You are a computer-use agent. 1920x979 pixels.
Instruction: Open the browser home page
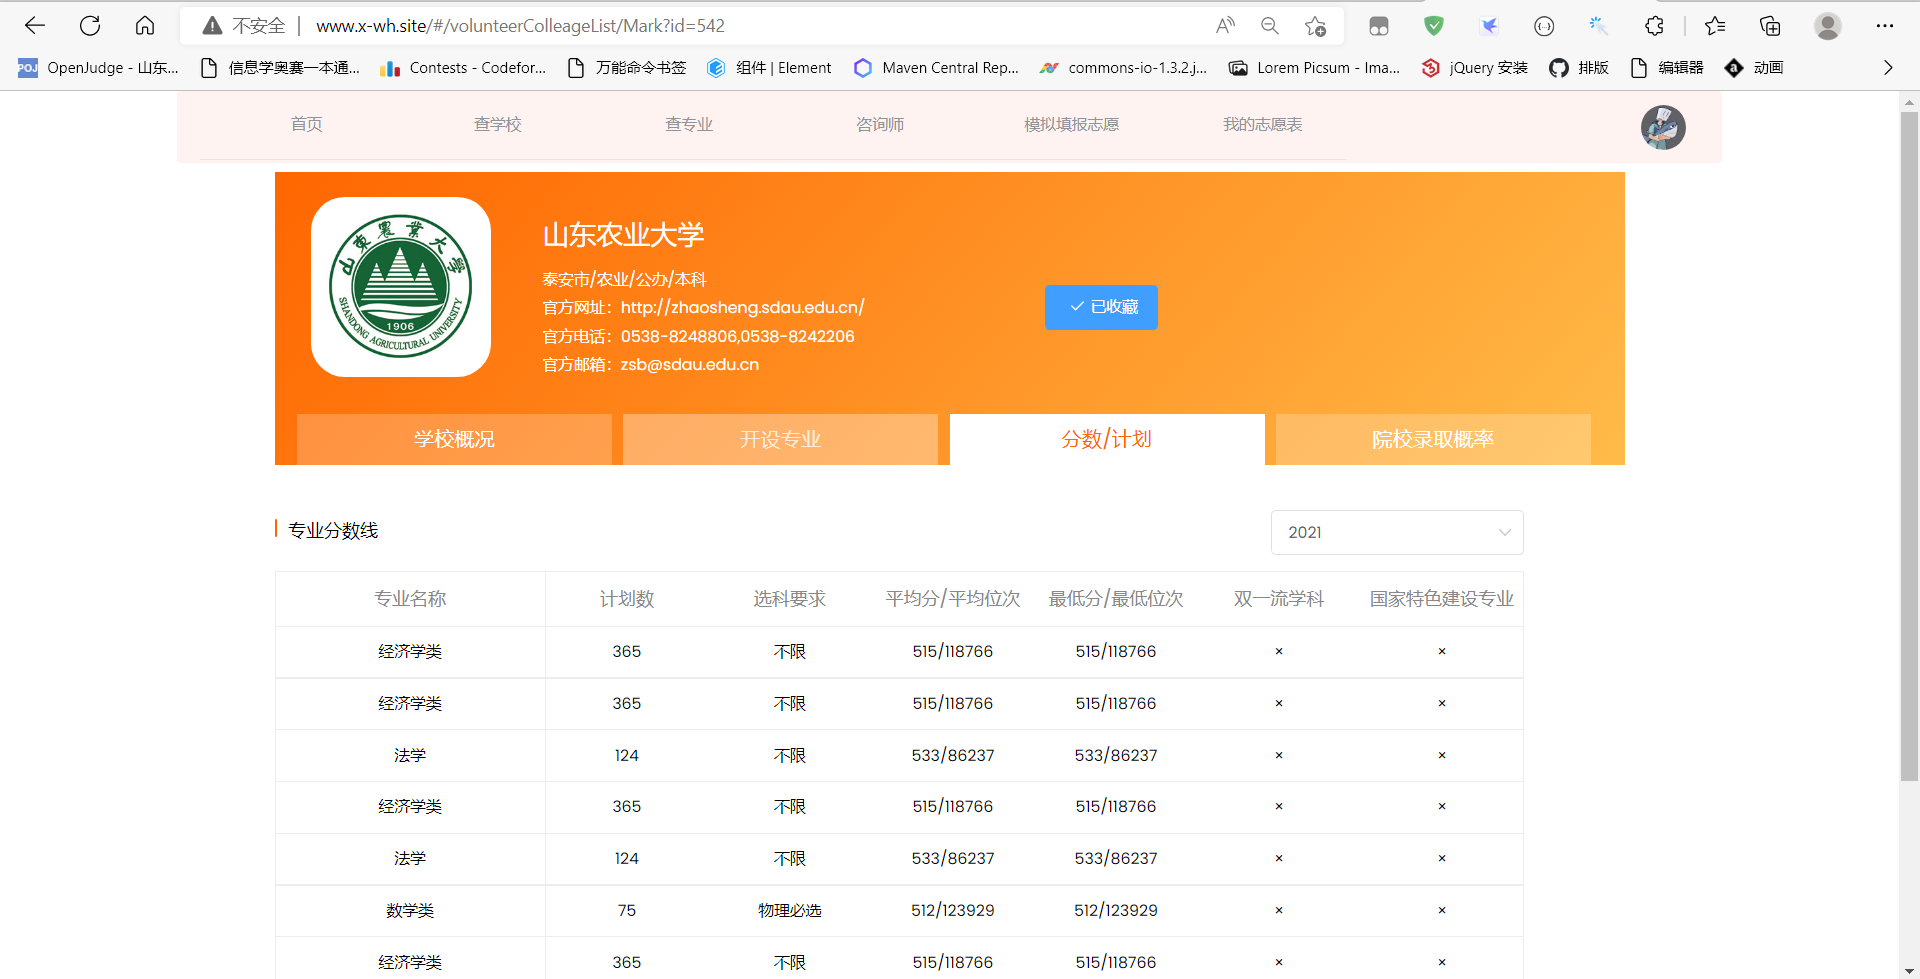145,26
